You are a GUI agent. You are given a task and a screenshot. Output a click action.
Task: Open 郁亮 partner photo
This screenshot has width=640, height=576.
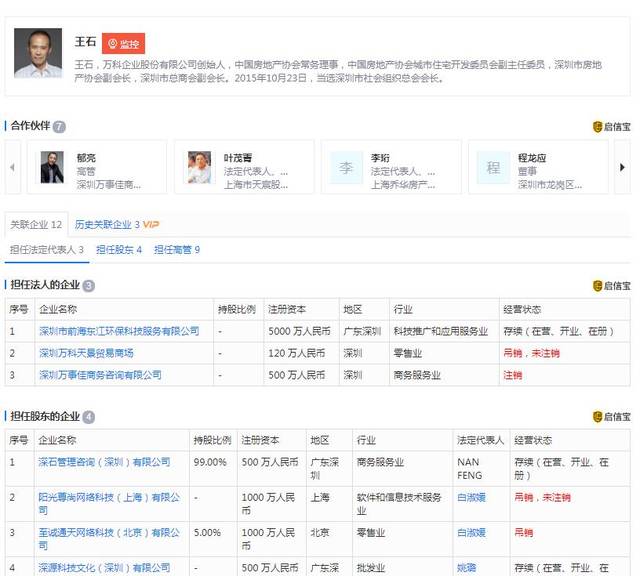click(x=52, y=167)
